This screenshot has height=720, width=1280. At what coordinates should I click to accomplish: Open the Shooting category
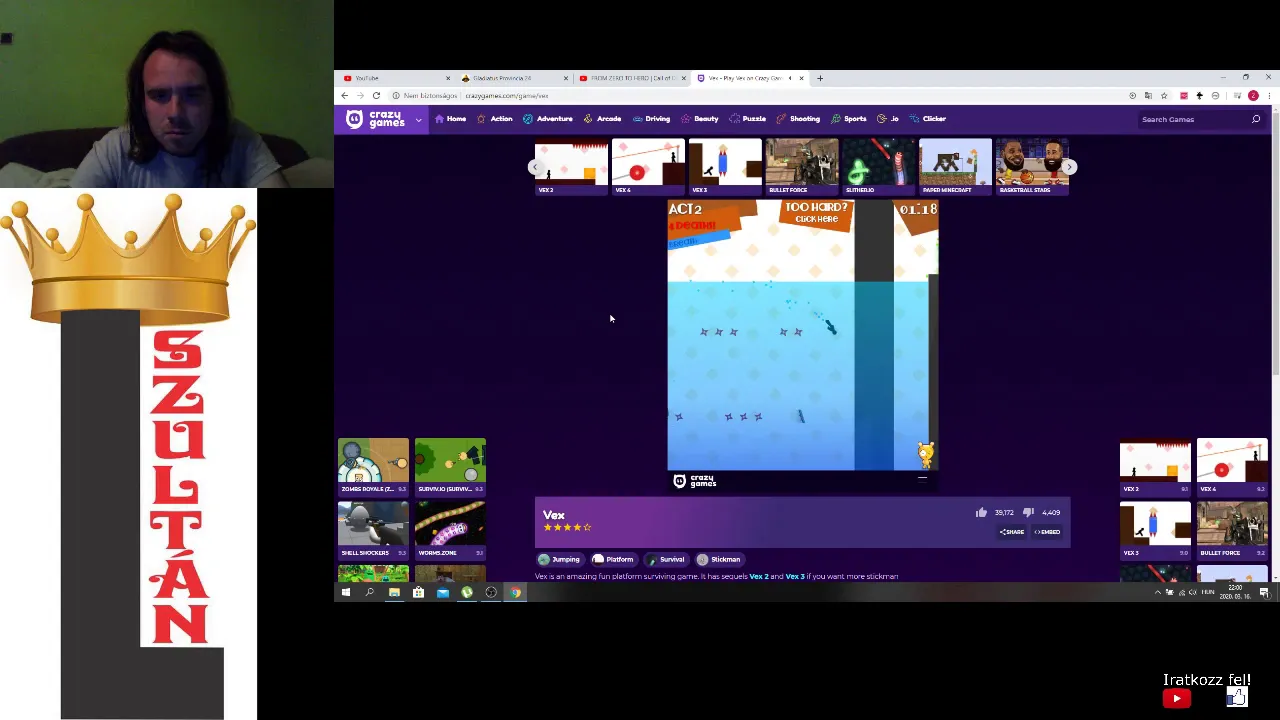[x=797, y=119]
